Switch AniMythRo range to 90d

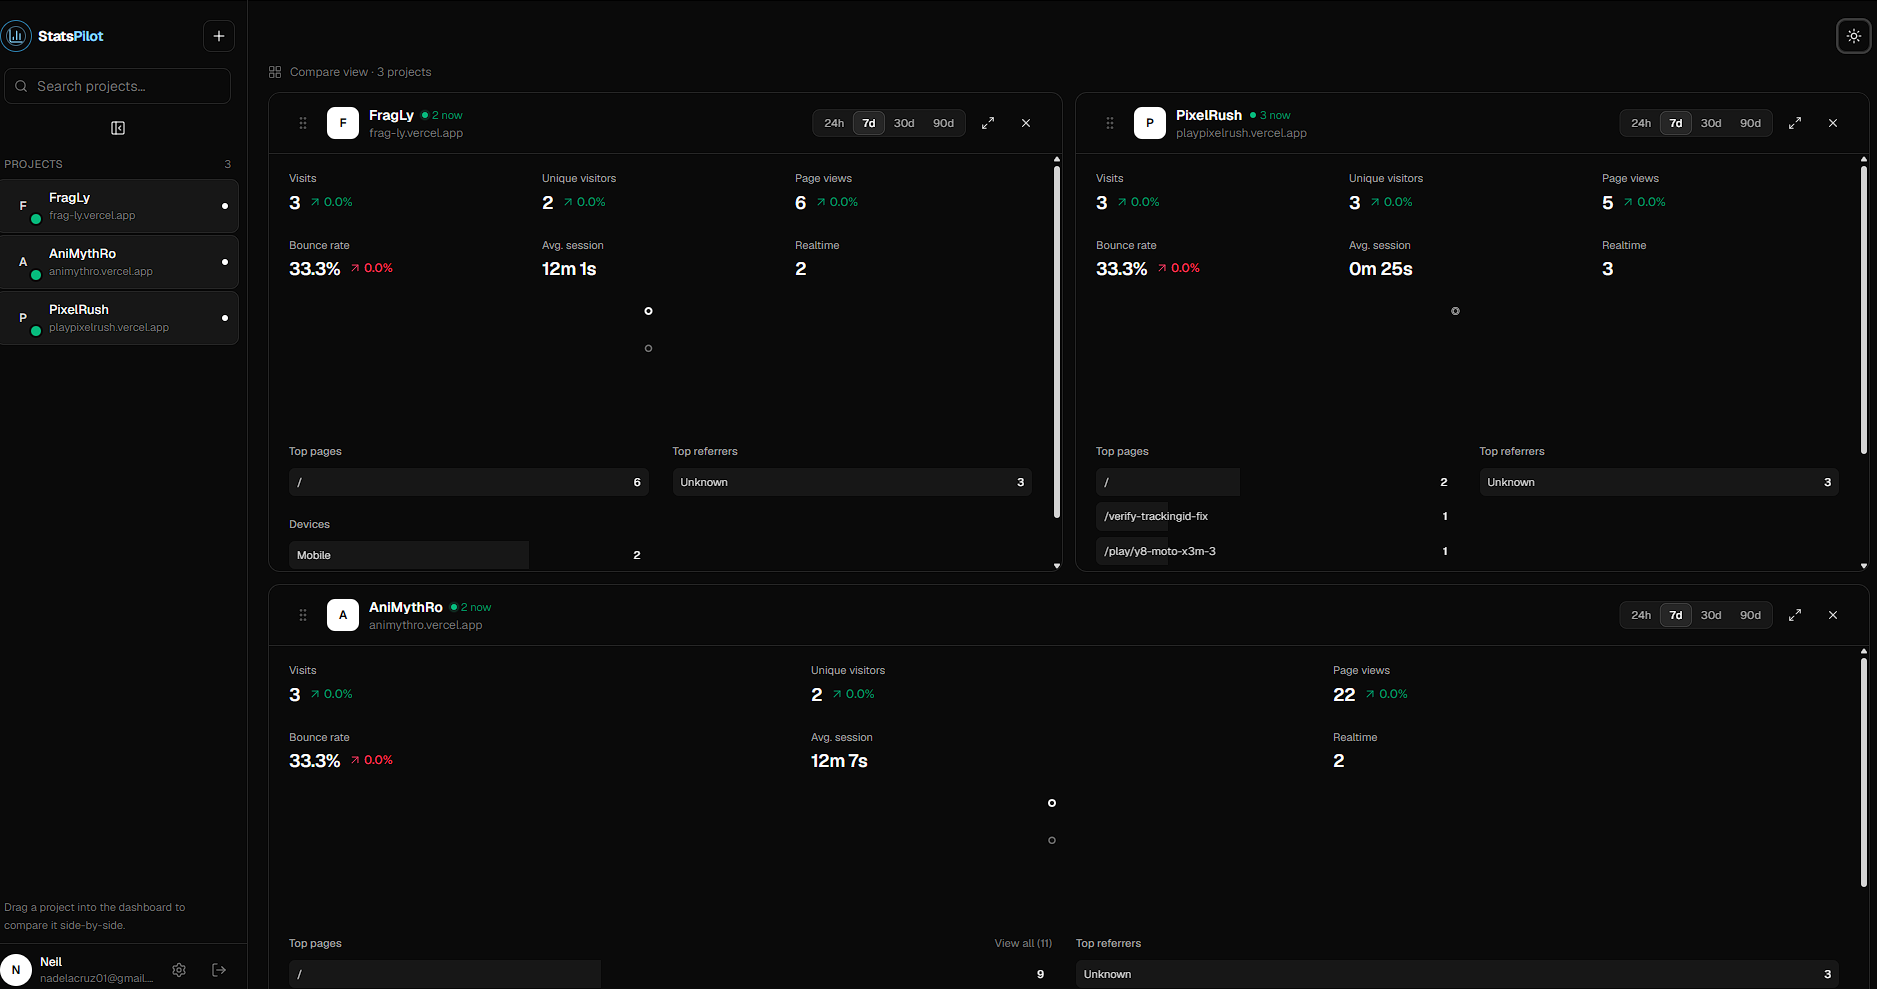click(x=1750, y=615)
